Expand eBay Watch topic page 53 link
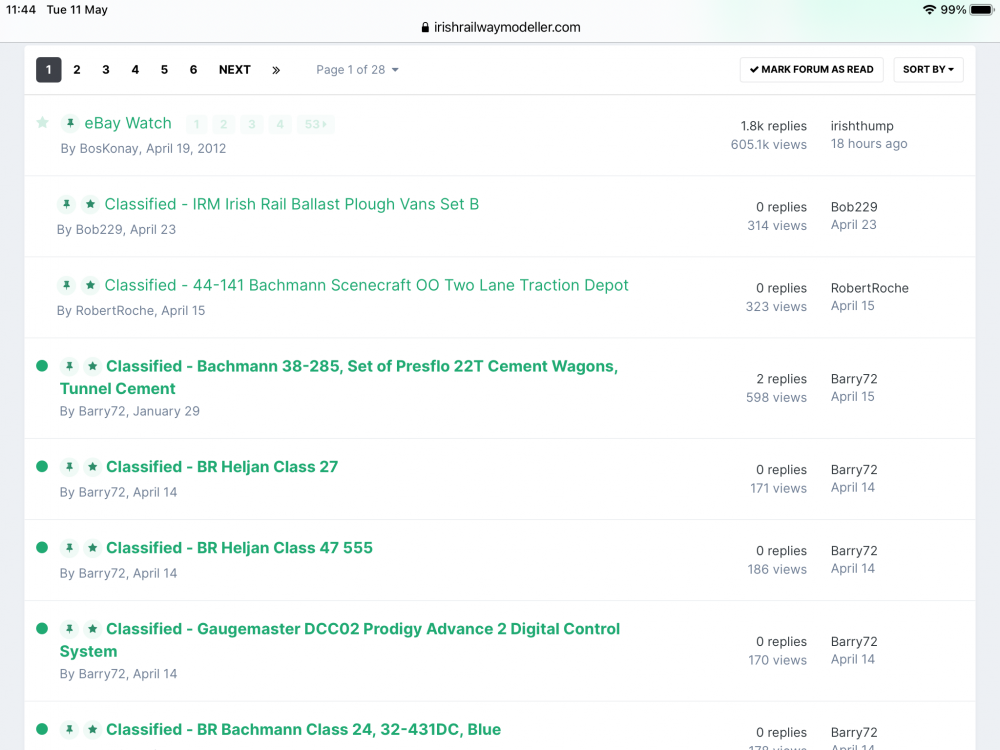Image resolution: width=1000 pixels, height=750 pixels. (x=316, y=125)
